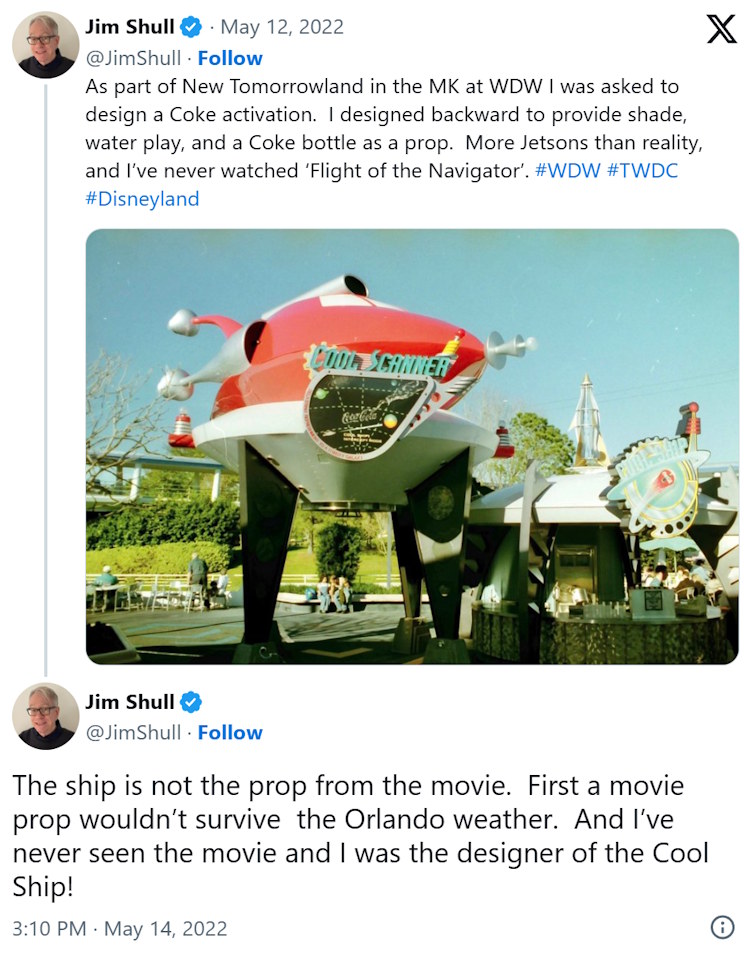This screenshot has width=750, height=955.
Task: Click the info icon beside the timestamp
Action: pyautogui.click(x=721, y=927)
